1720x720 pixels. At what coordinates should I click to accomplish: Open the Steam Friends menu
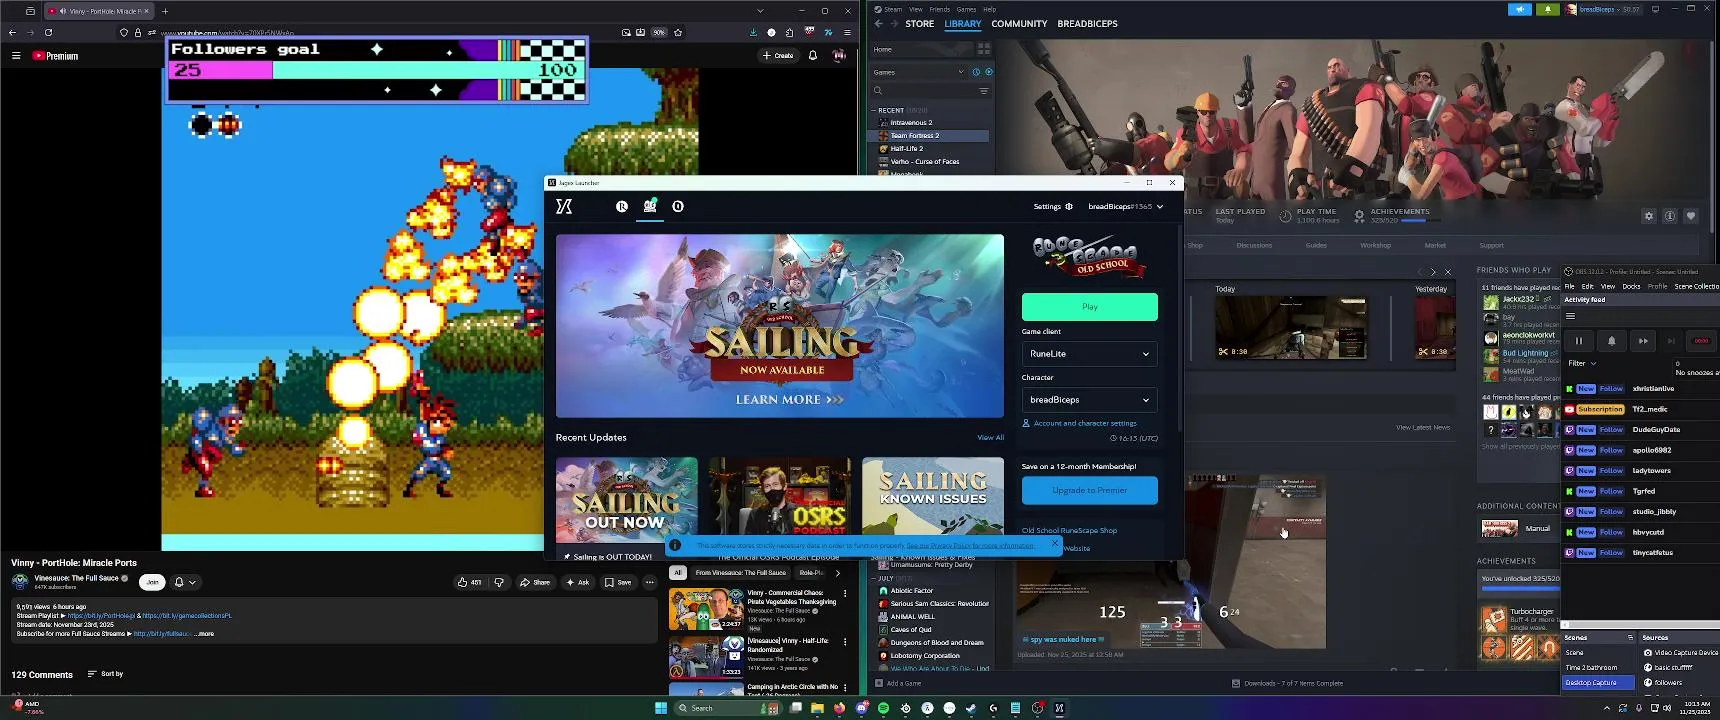click(939, 9)
